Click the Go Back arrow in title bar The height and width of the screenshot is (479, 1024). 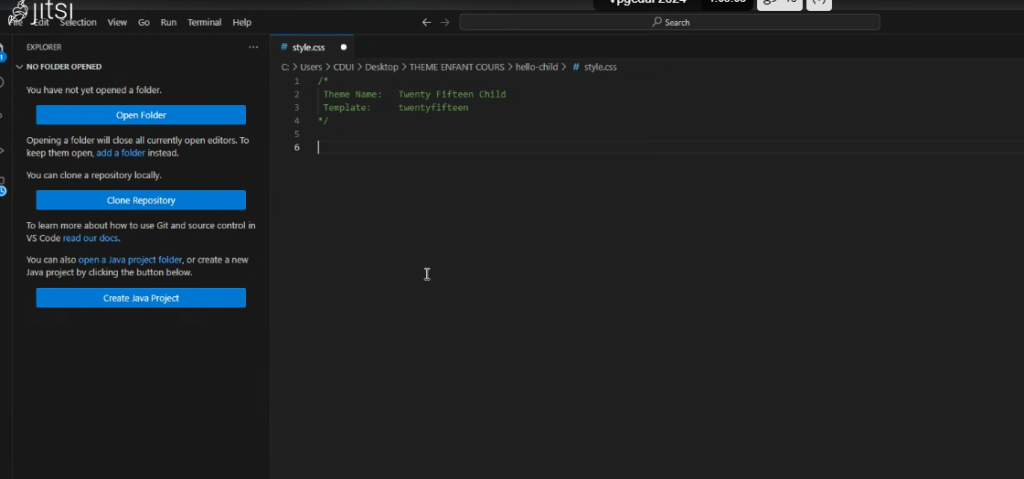pos(426,22)
